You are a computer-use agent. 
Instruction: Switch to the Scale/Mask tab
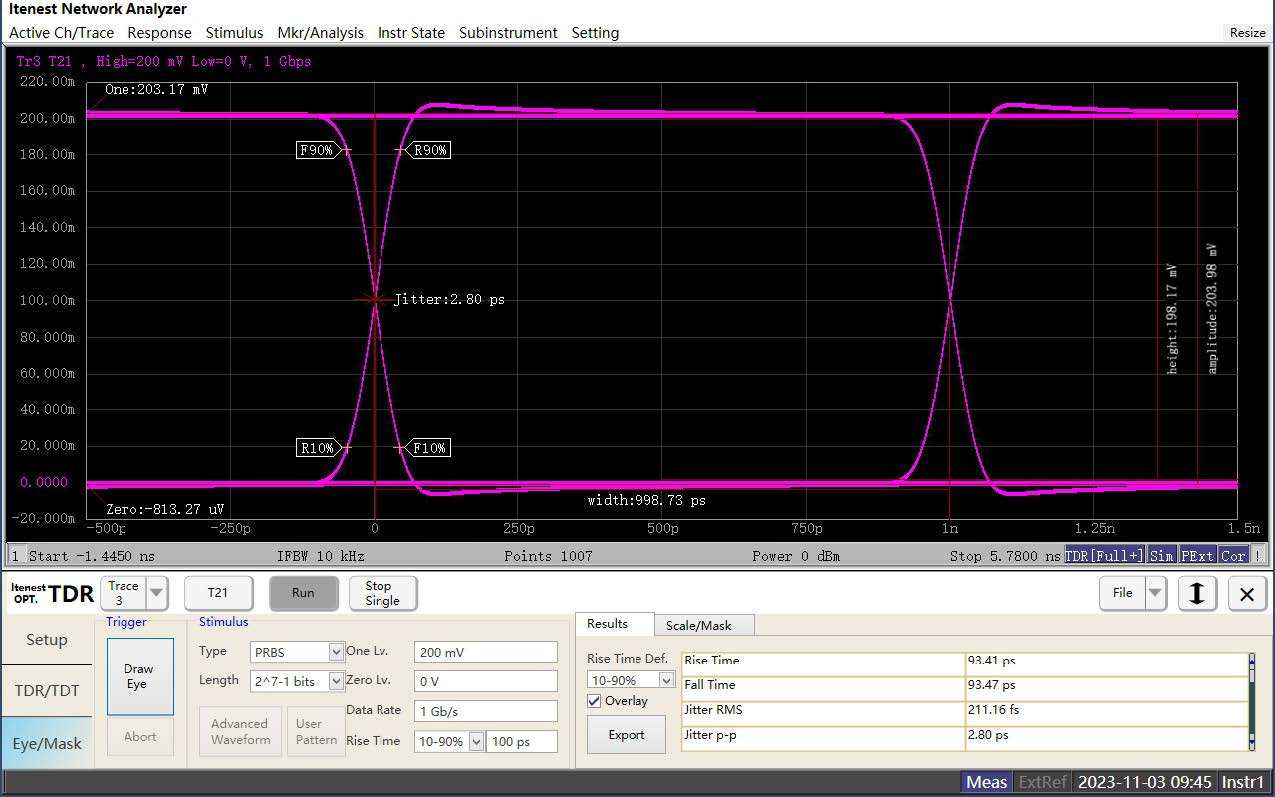pyautogui.click(x=698, y=625)
